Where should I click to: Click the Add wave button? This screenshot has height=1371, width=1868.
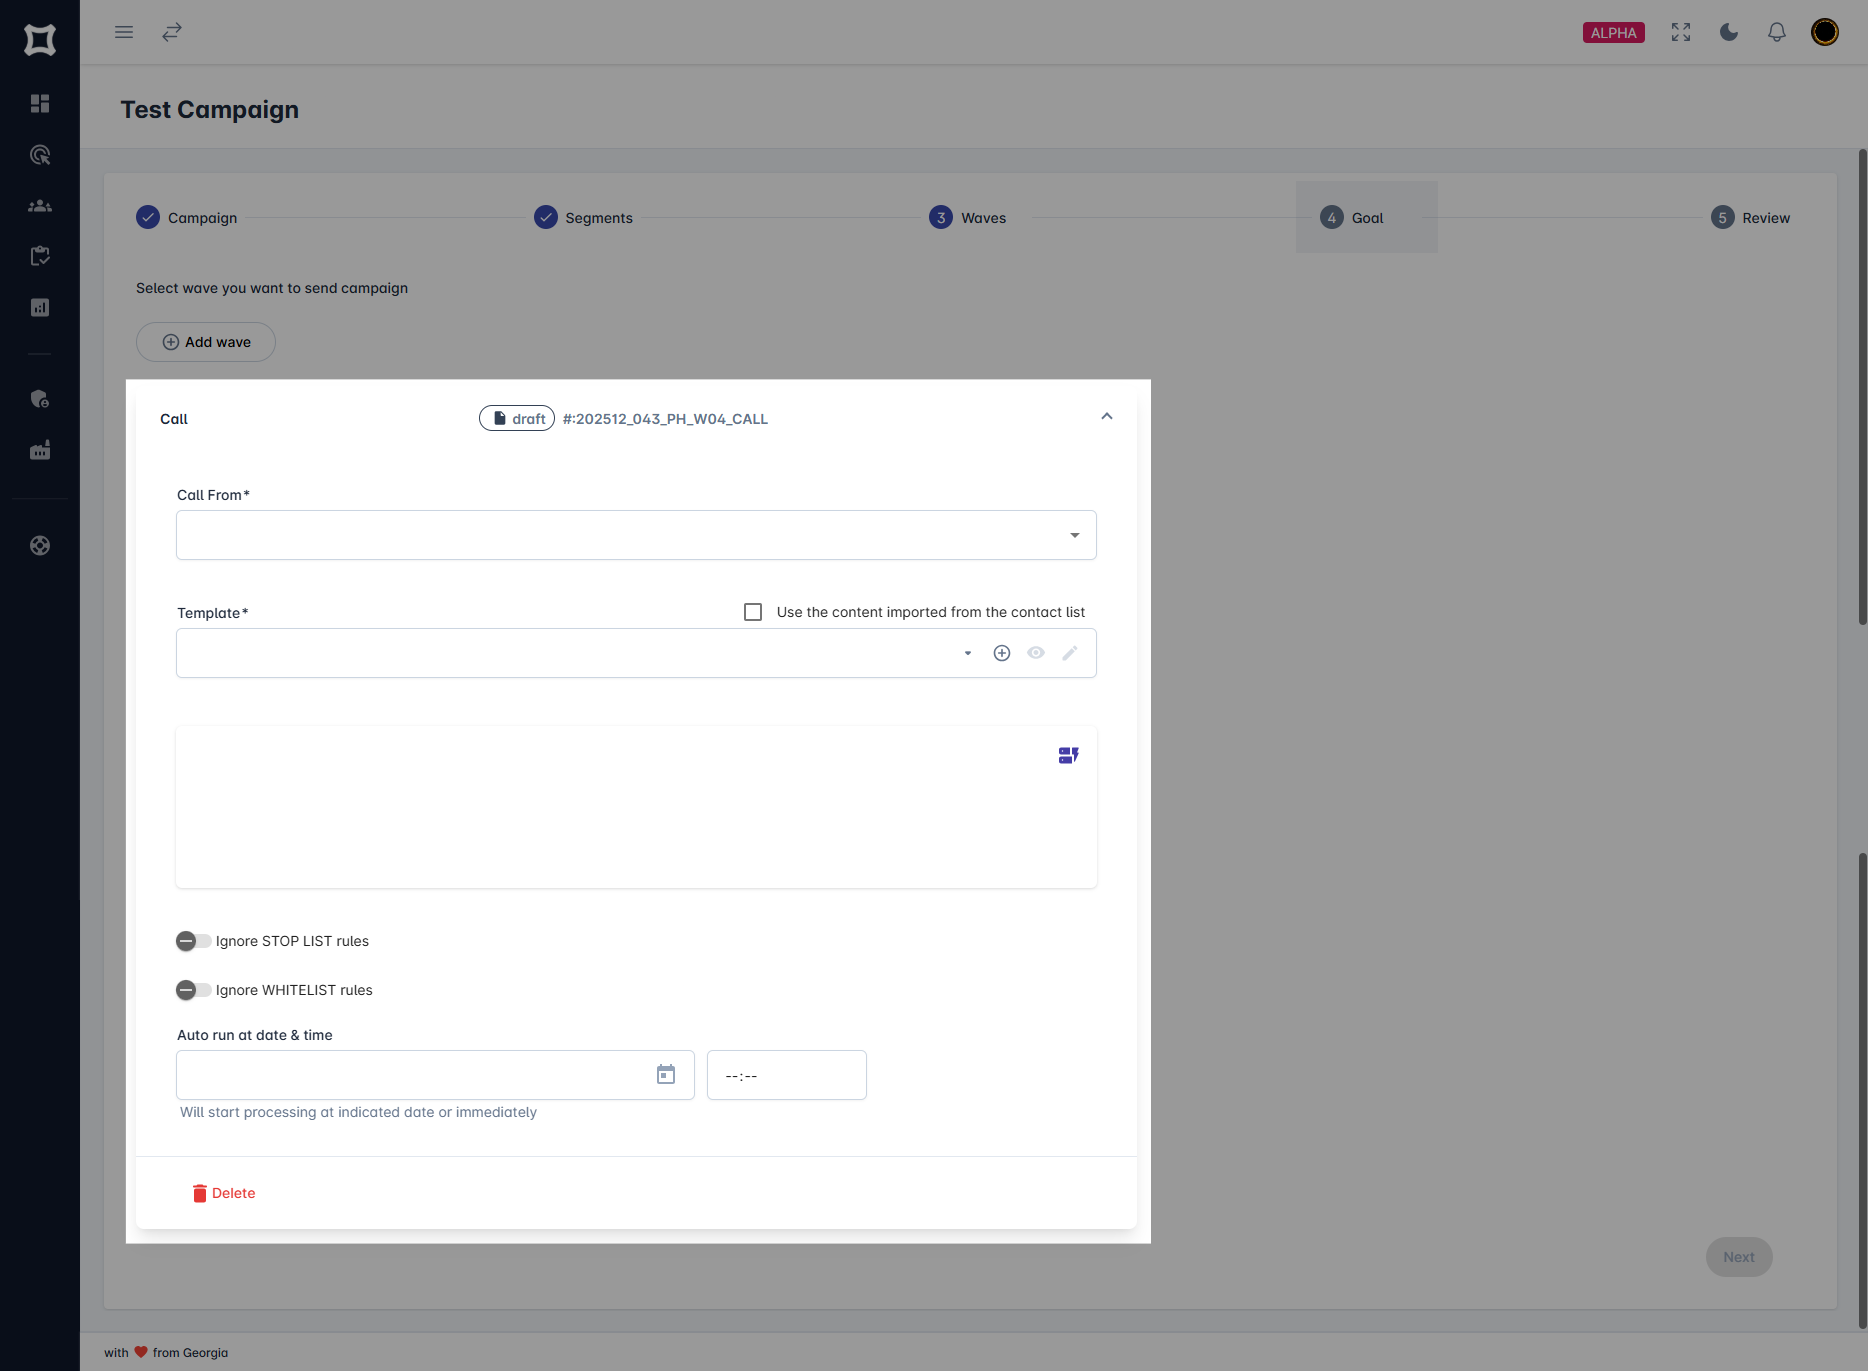205,342
